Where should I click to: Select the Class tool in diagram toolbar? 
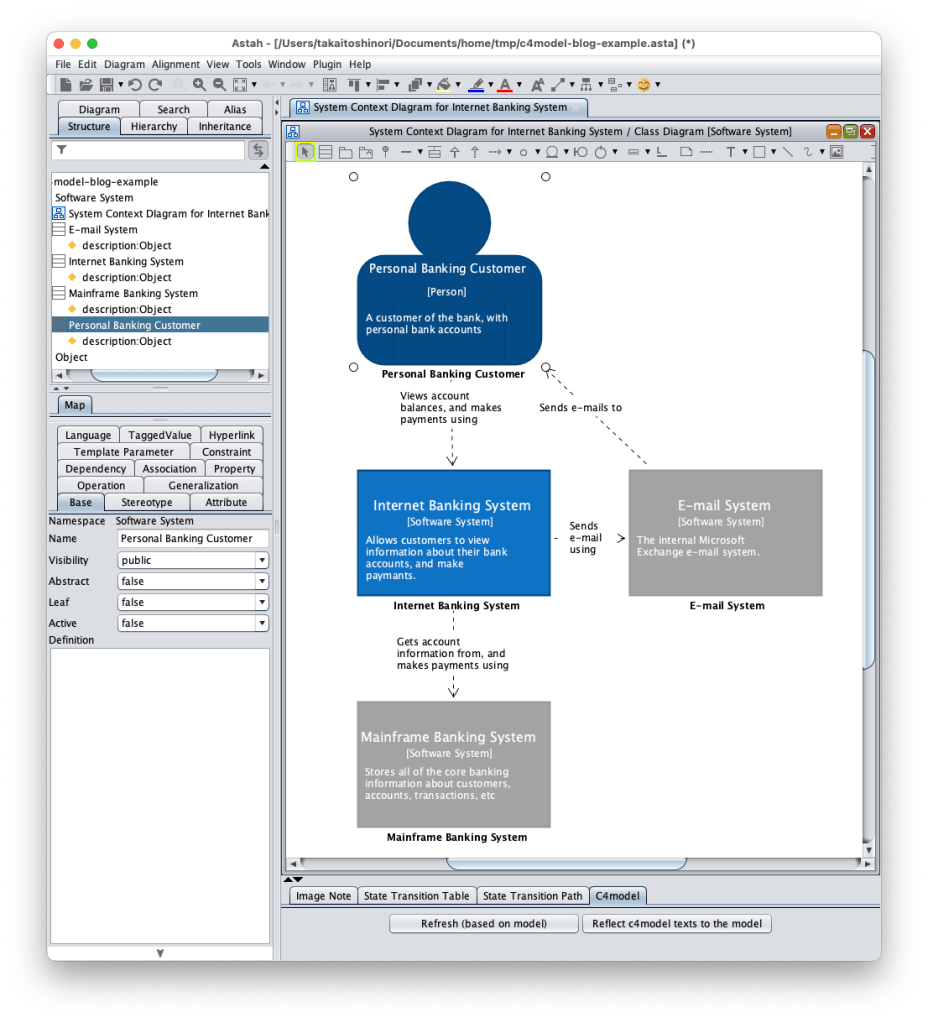click(x=326, y=152)
